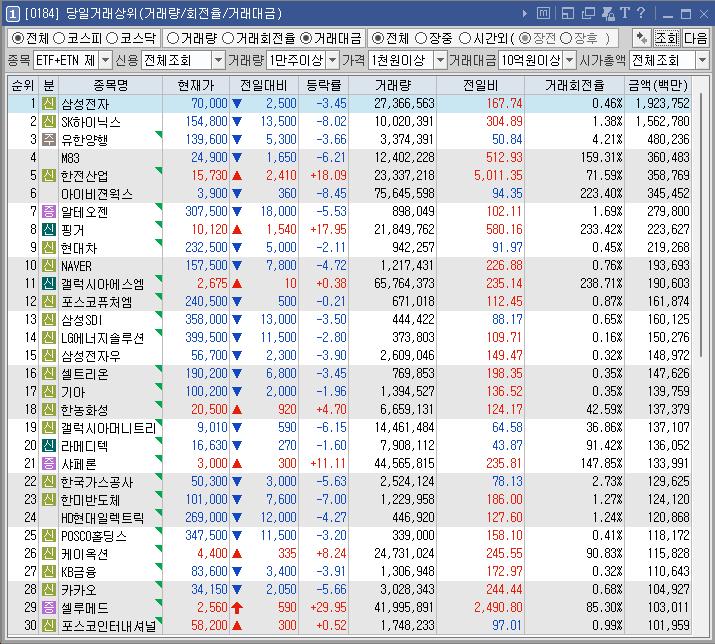Click the purple 증 badge in the 셀루메드 row

[48, 607]
